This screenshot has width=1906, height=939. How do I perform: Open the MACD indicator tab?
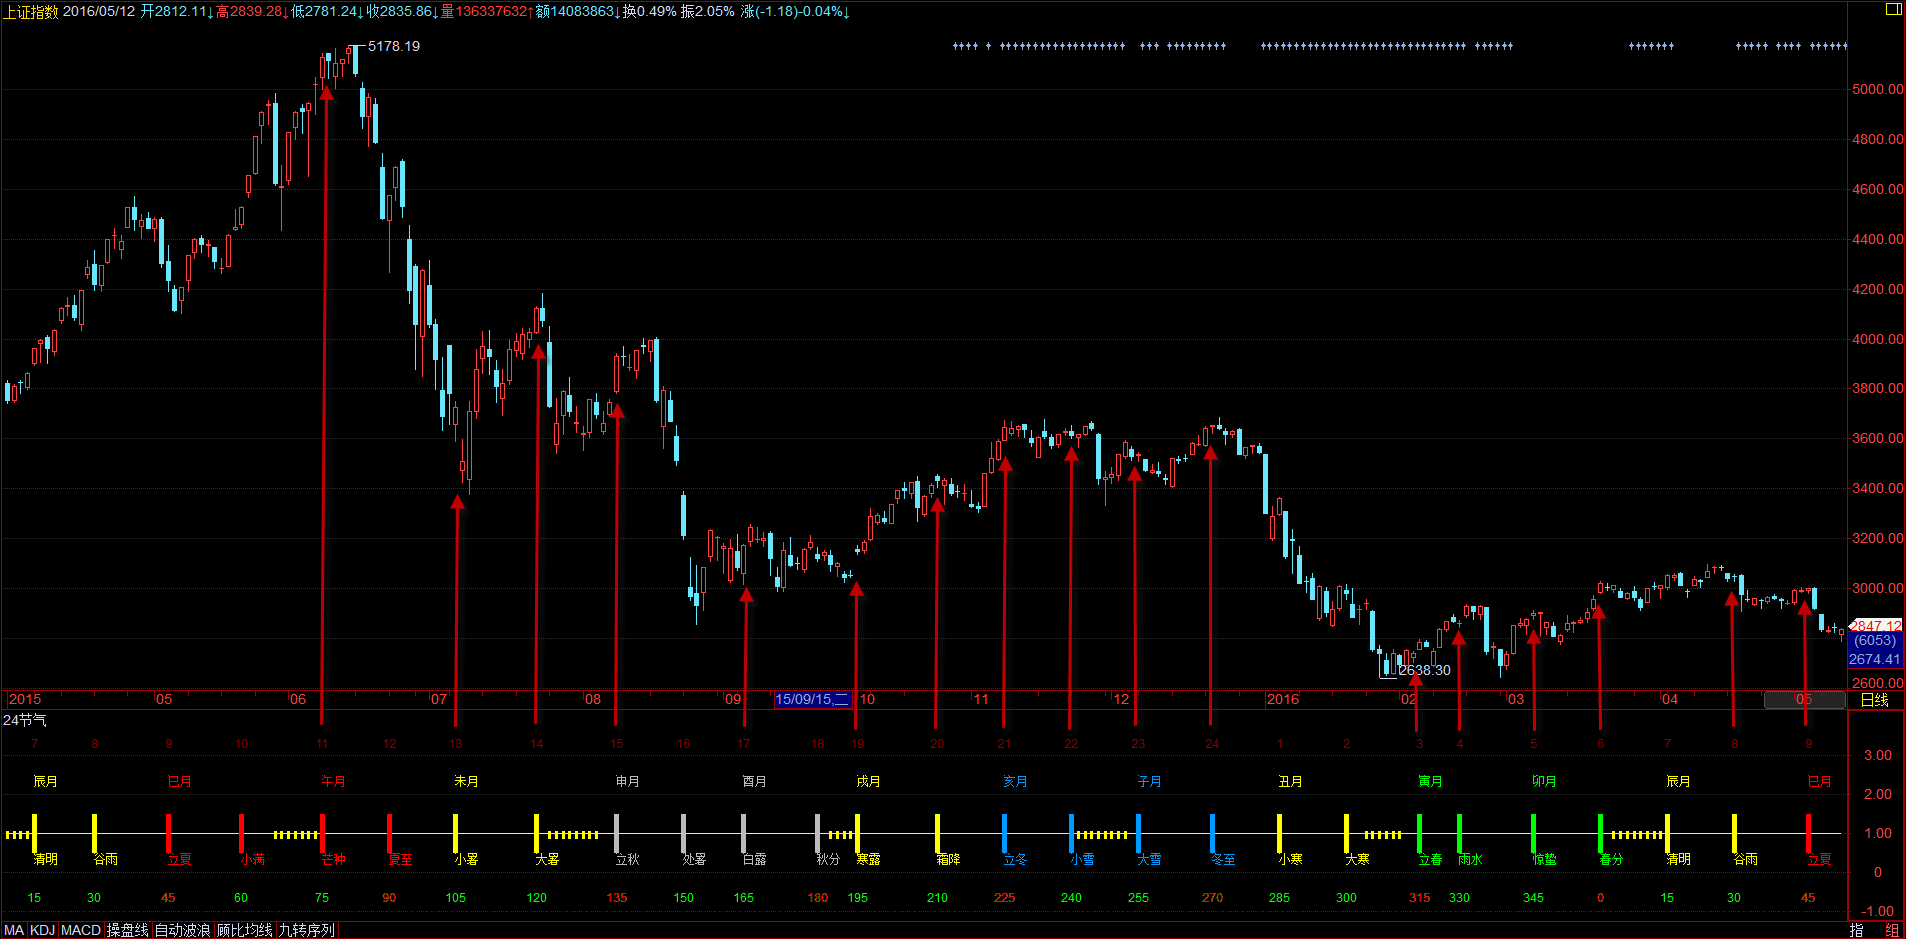click(x=81, y=930)
